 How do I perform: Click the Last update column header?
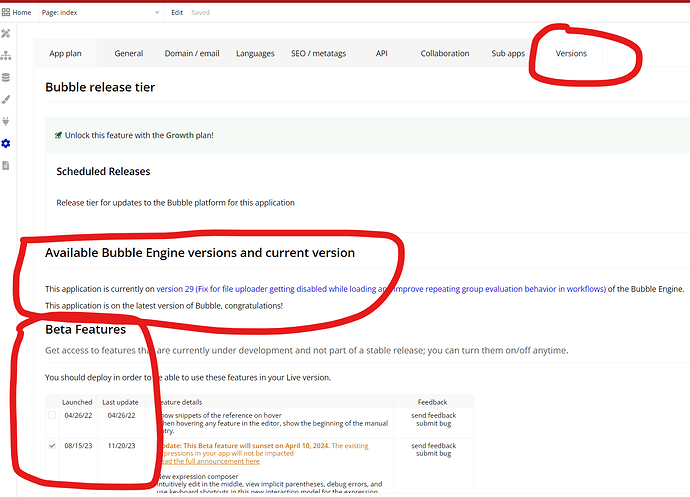tap(120, 402)
